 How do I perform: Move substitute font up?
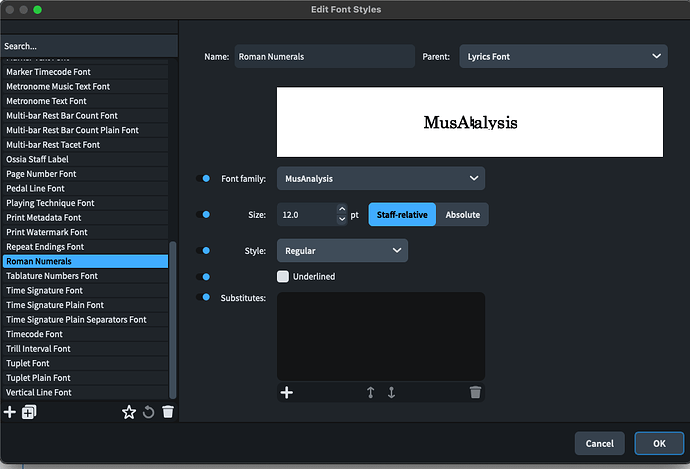point(371,392)
